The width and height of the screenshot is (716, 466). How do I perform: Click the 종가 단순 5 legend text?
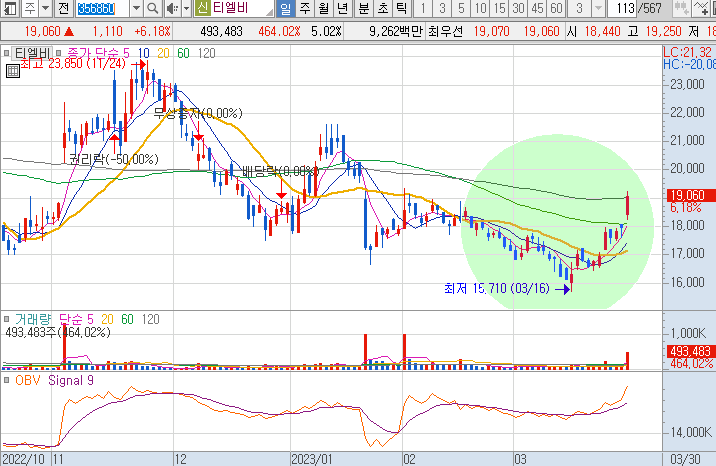[x=98, y=53]
